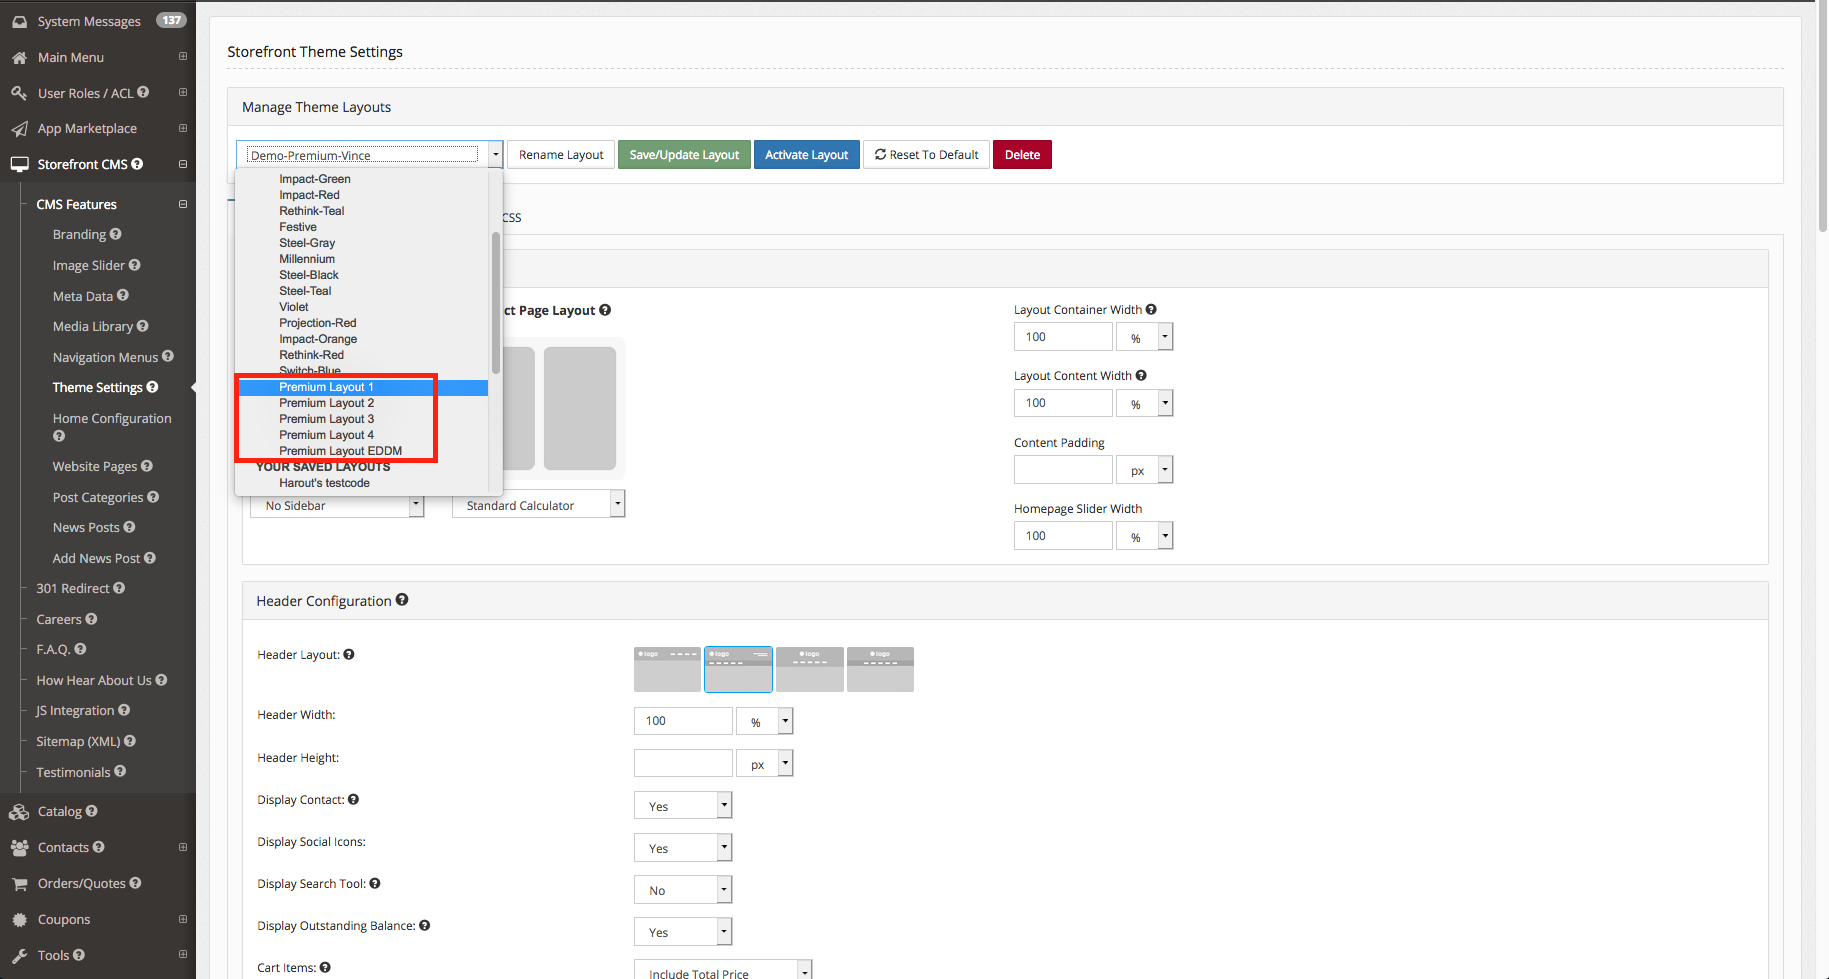
Task: Open the Display Contact dropdown
Action: (x=683, y=805)
